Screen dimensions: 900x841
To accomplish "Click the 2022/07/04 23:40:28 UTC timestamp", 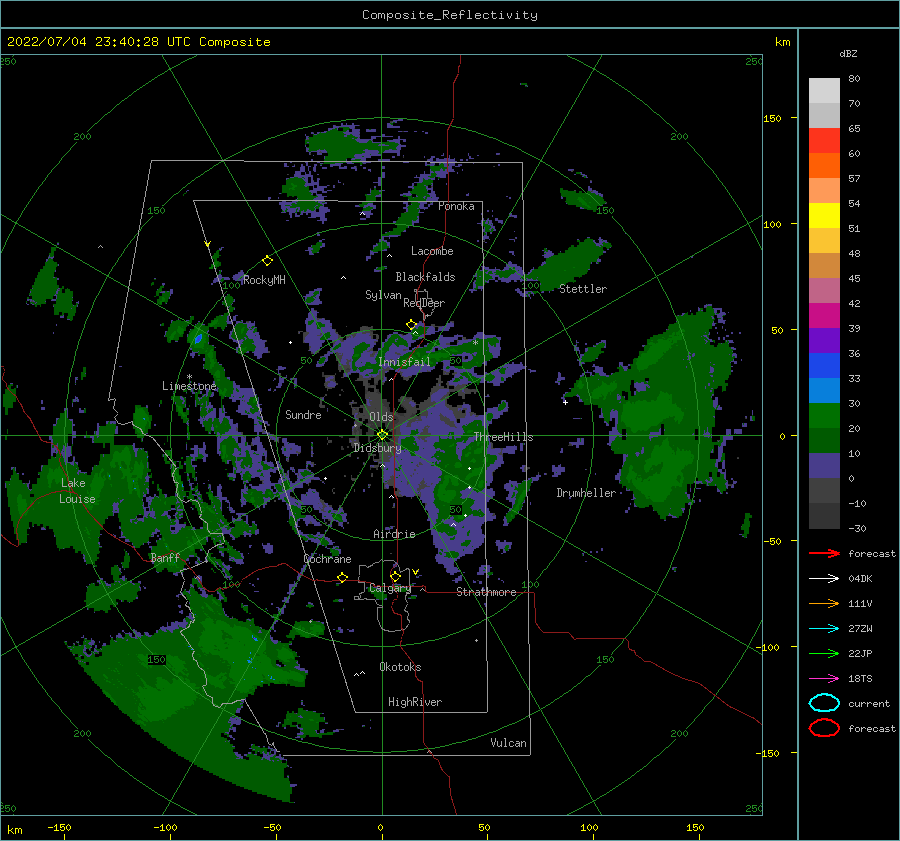I will 98,42.
